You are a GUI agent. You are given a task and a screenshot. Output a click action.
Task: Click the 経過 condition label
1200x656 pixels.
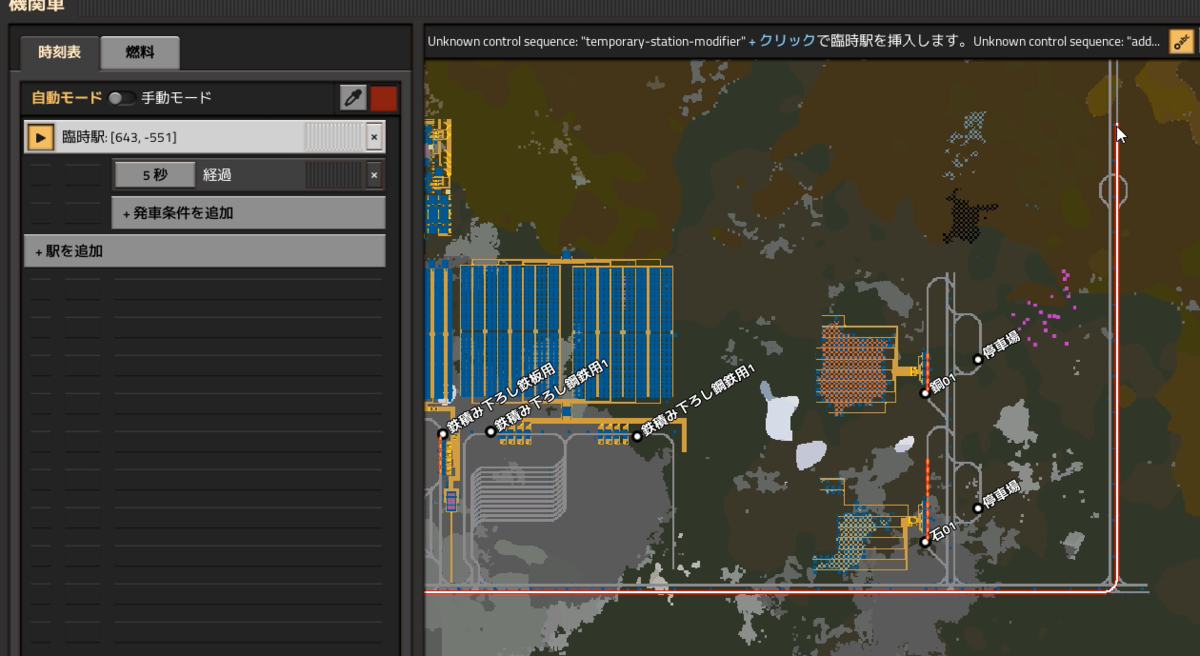[217, 175]
